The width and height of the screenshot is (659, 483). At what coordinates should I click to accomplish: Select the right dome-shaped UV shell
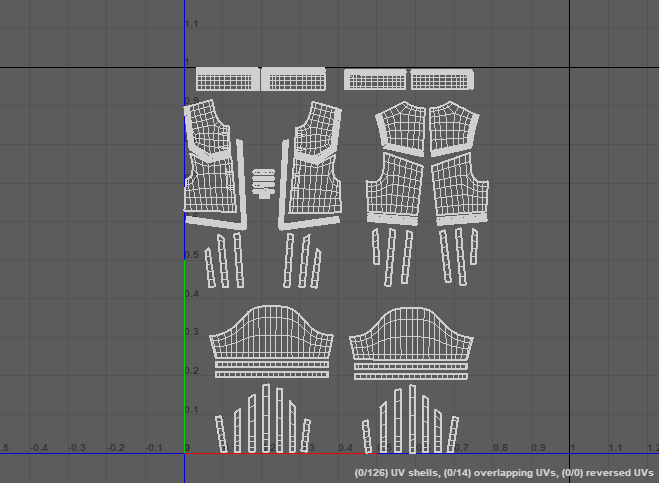pyautogui.click(x=409, y=334)
